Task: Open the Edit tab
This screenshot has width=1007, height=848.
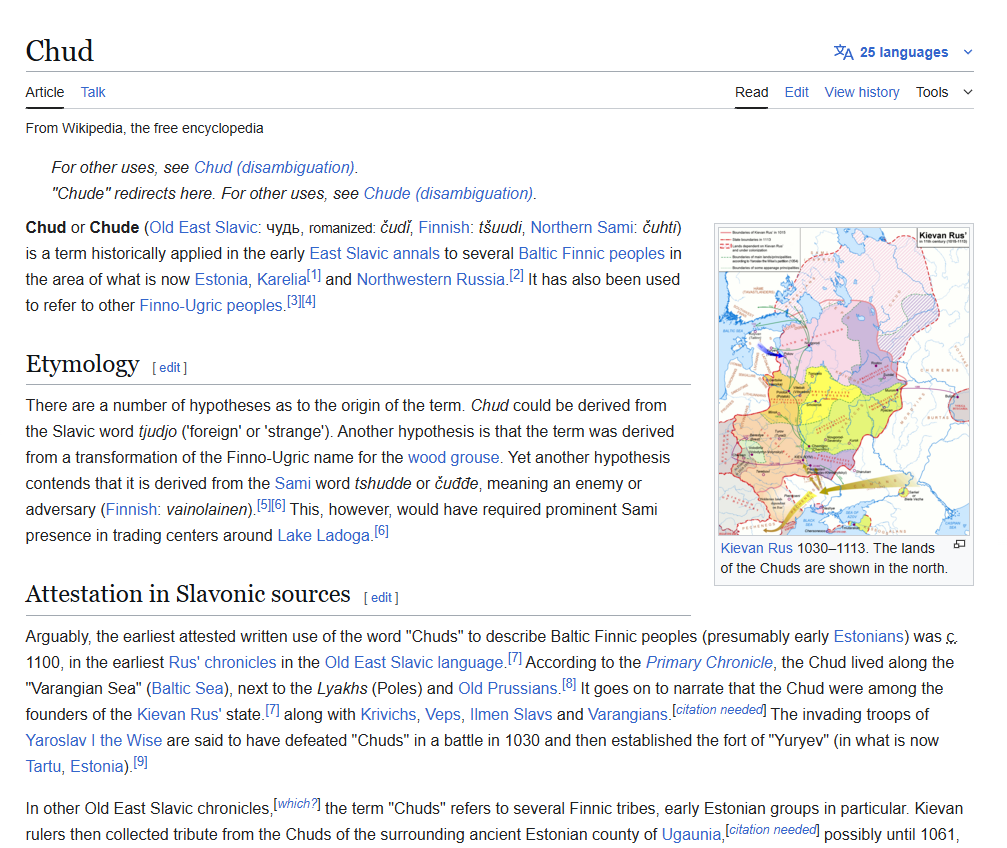Action: tap(796, 92)
